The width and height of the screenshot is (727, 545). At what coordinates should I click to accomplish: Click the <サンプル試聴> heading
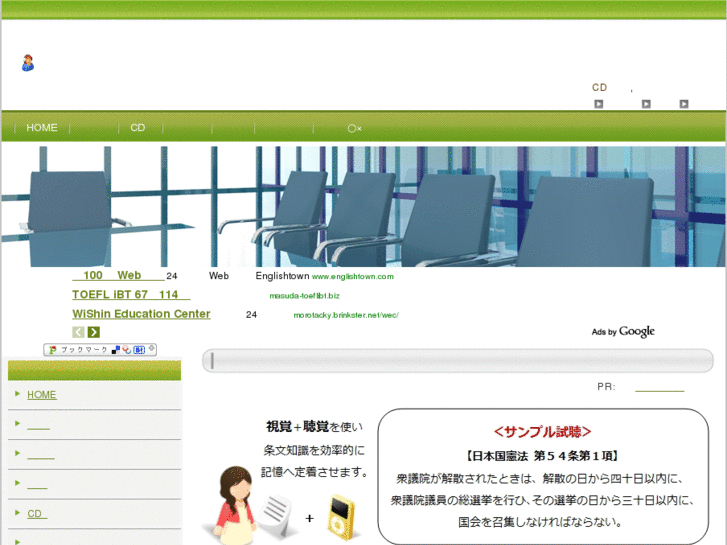pyautogui.click(x=542, y=432)
